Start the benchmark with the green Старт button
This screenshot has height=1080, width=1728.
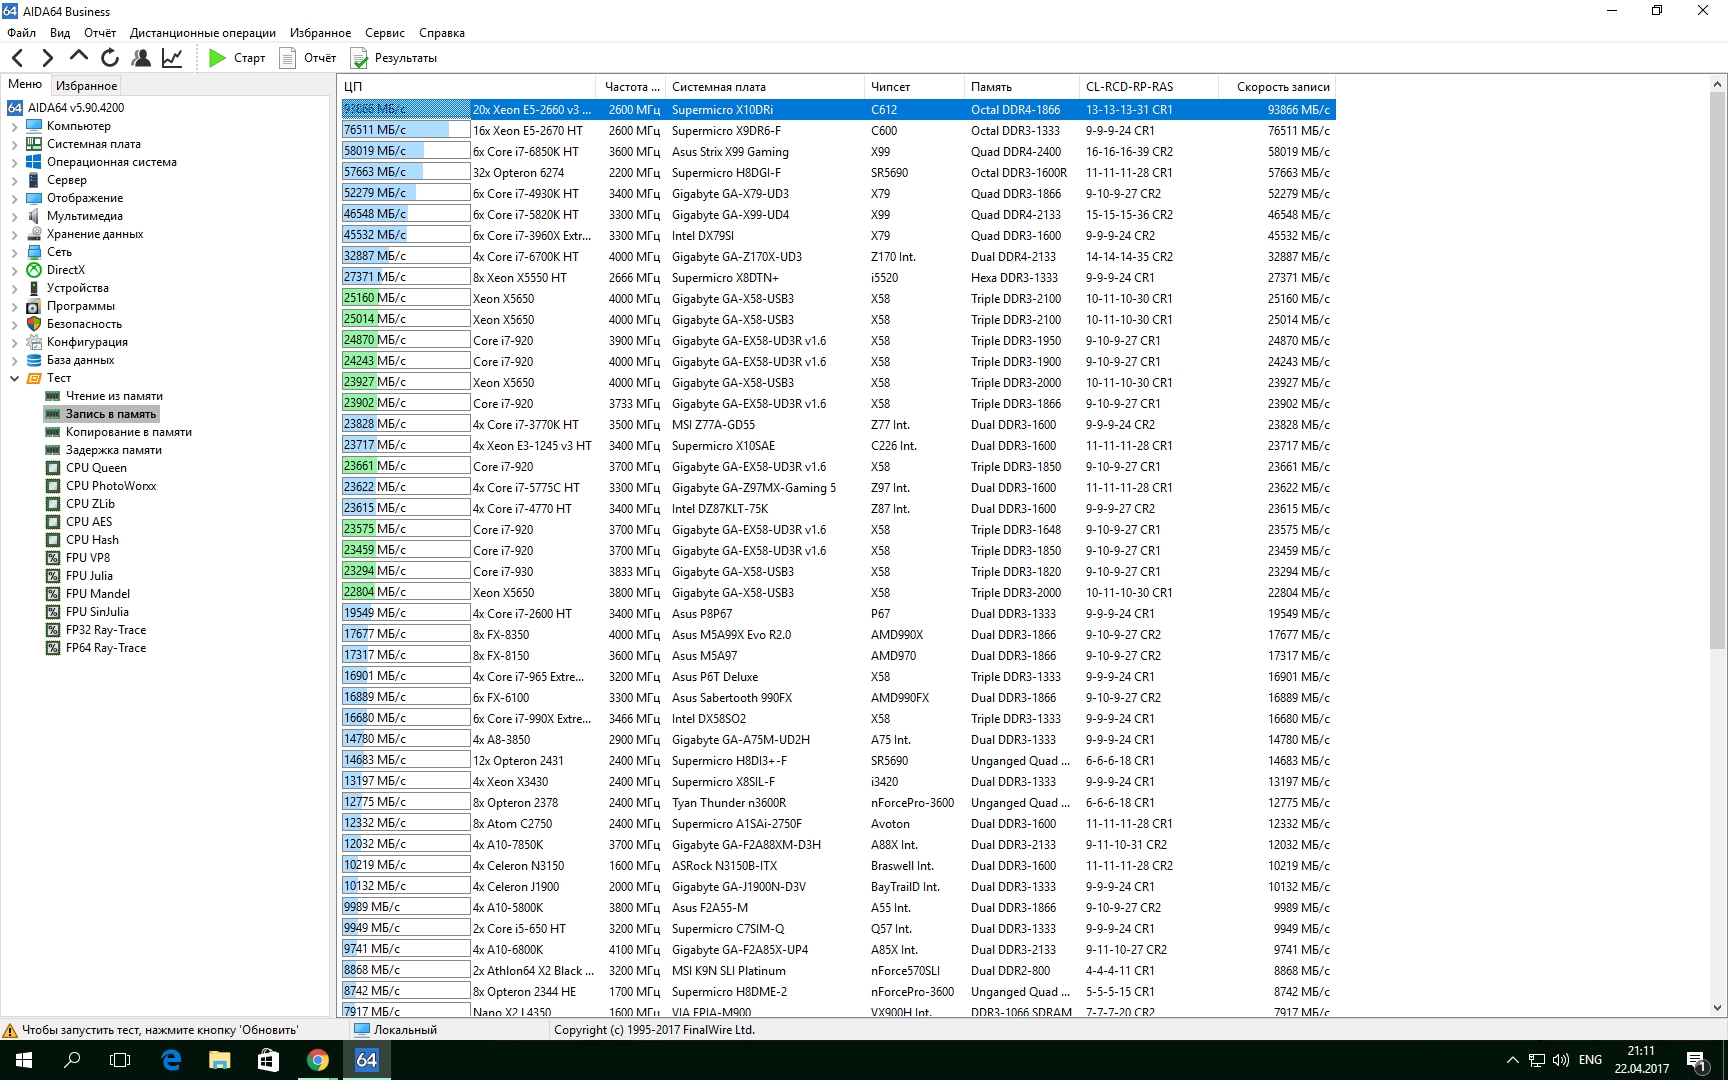pyautogui.click(x=237, y=58)
